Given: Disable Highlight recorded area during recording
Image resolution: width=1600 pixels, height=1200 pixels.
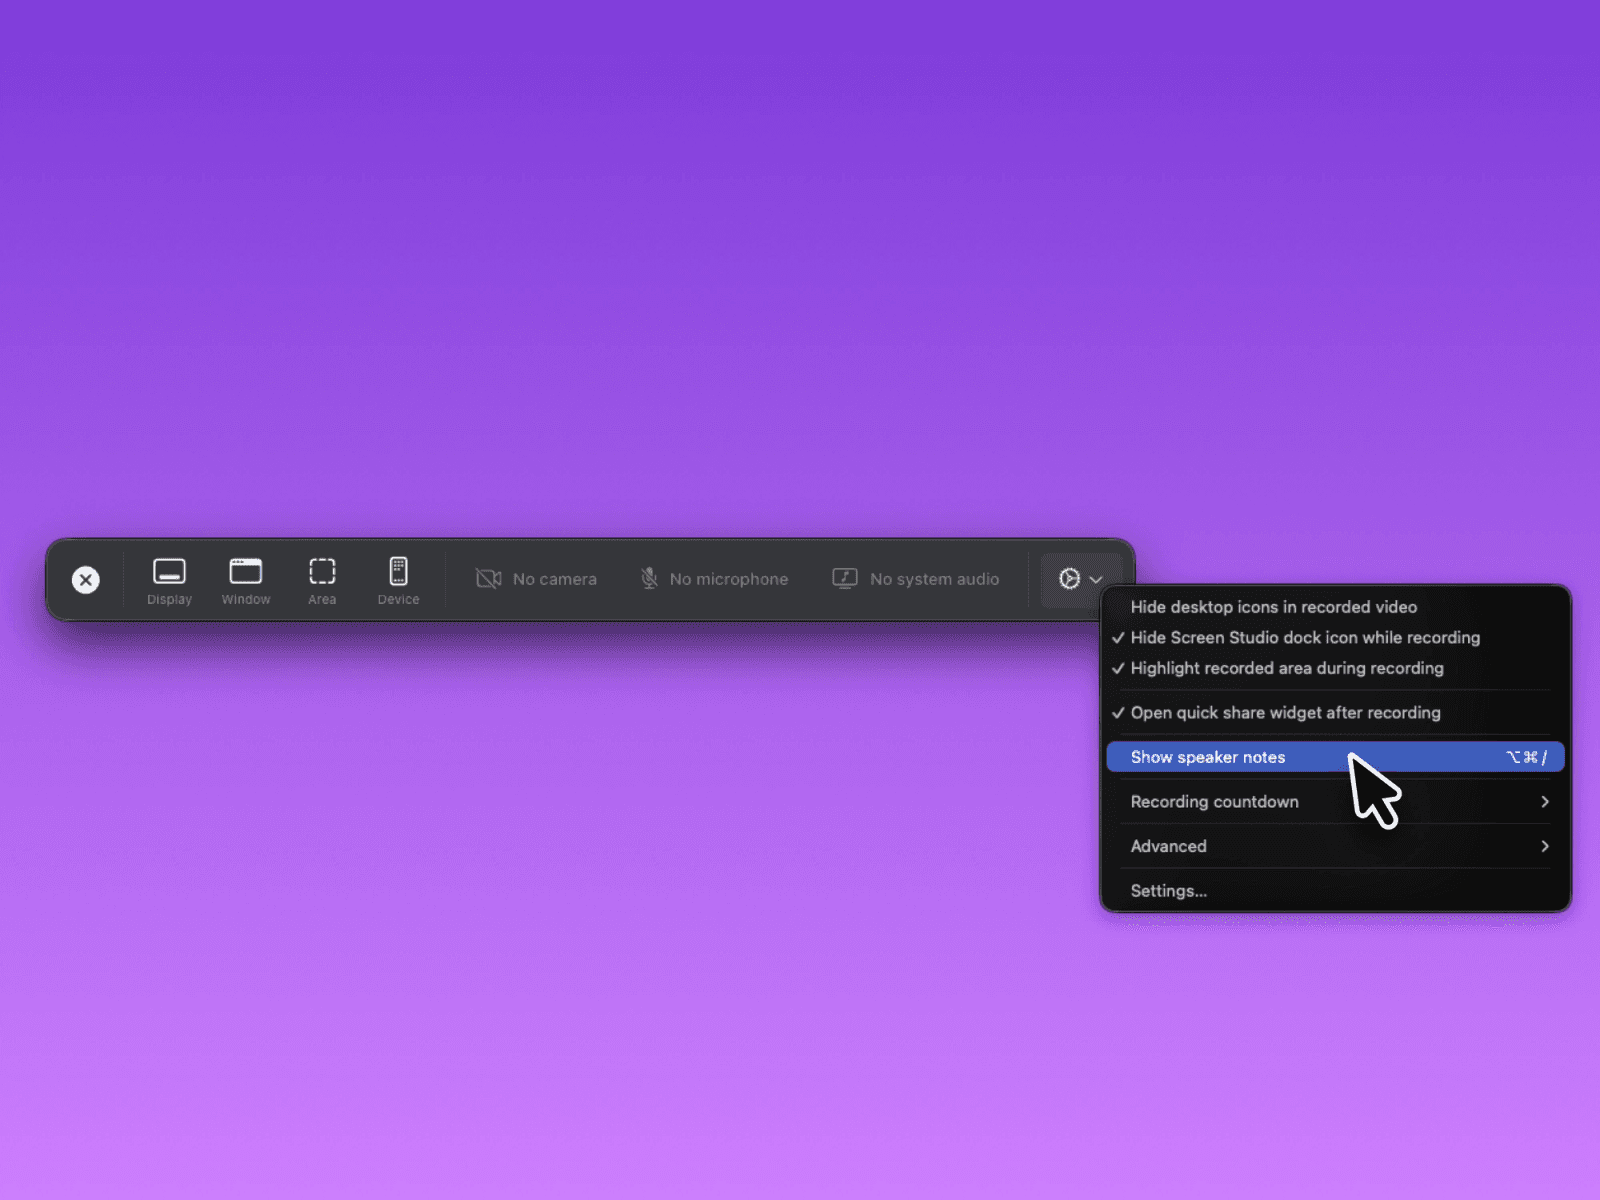Looking at the screenshot, I should pyautogui.click(x=1286, y=668).
